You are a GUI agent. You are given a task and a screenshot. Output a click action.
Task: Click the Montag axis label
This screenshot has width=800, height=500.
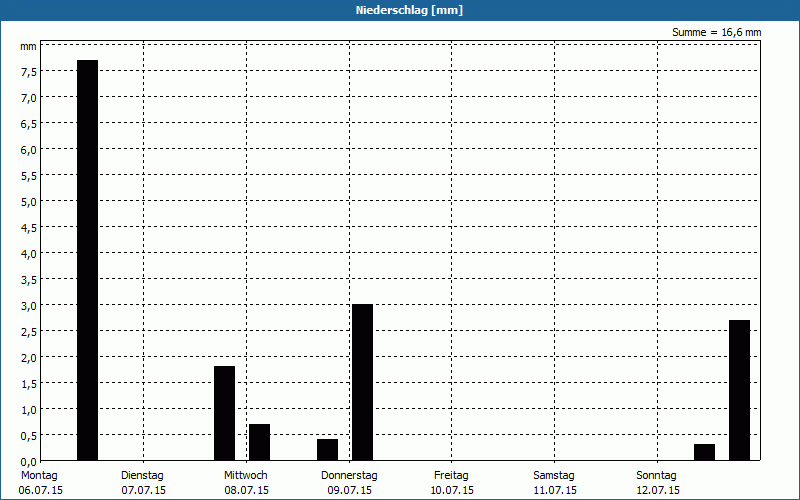point(39,476)
